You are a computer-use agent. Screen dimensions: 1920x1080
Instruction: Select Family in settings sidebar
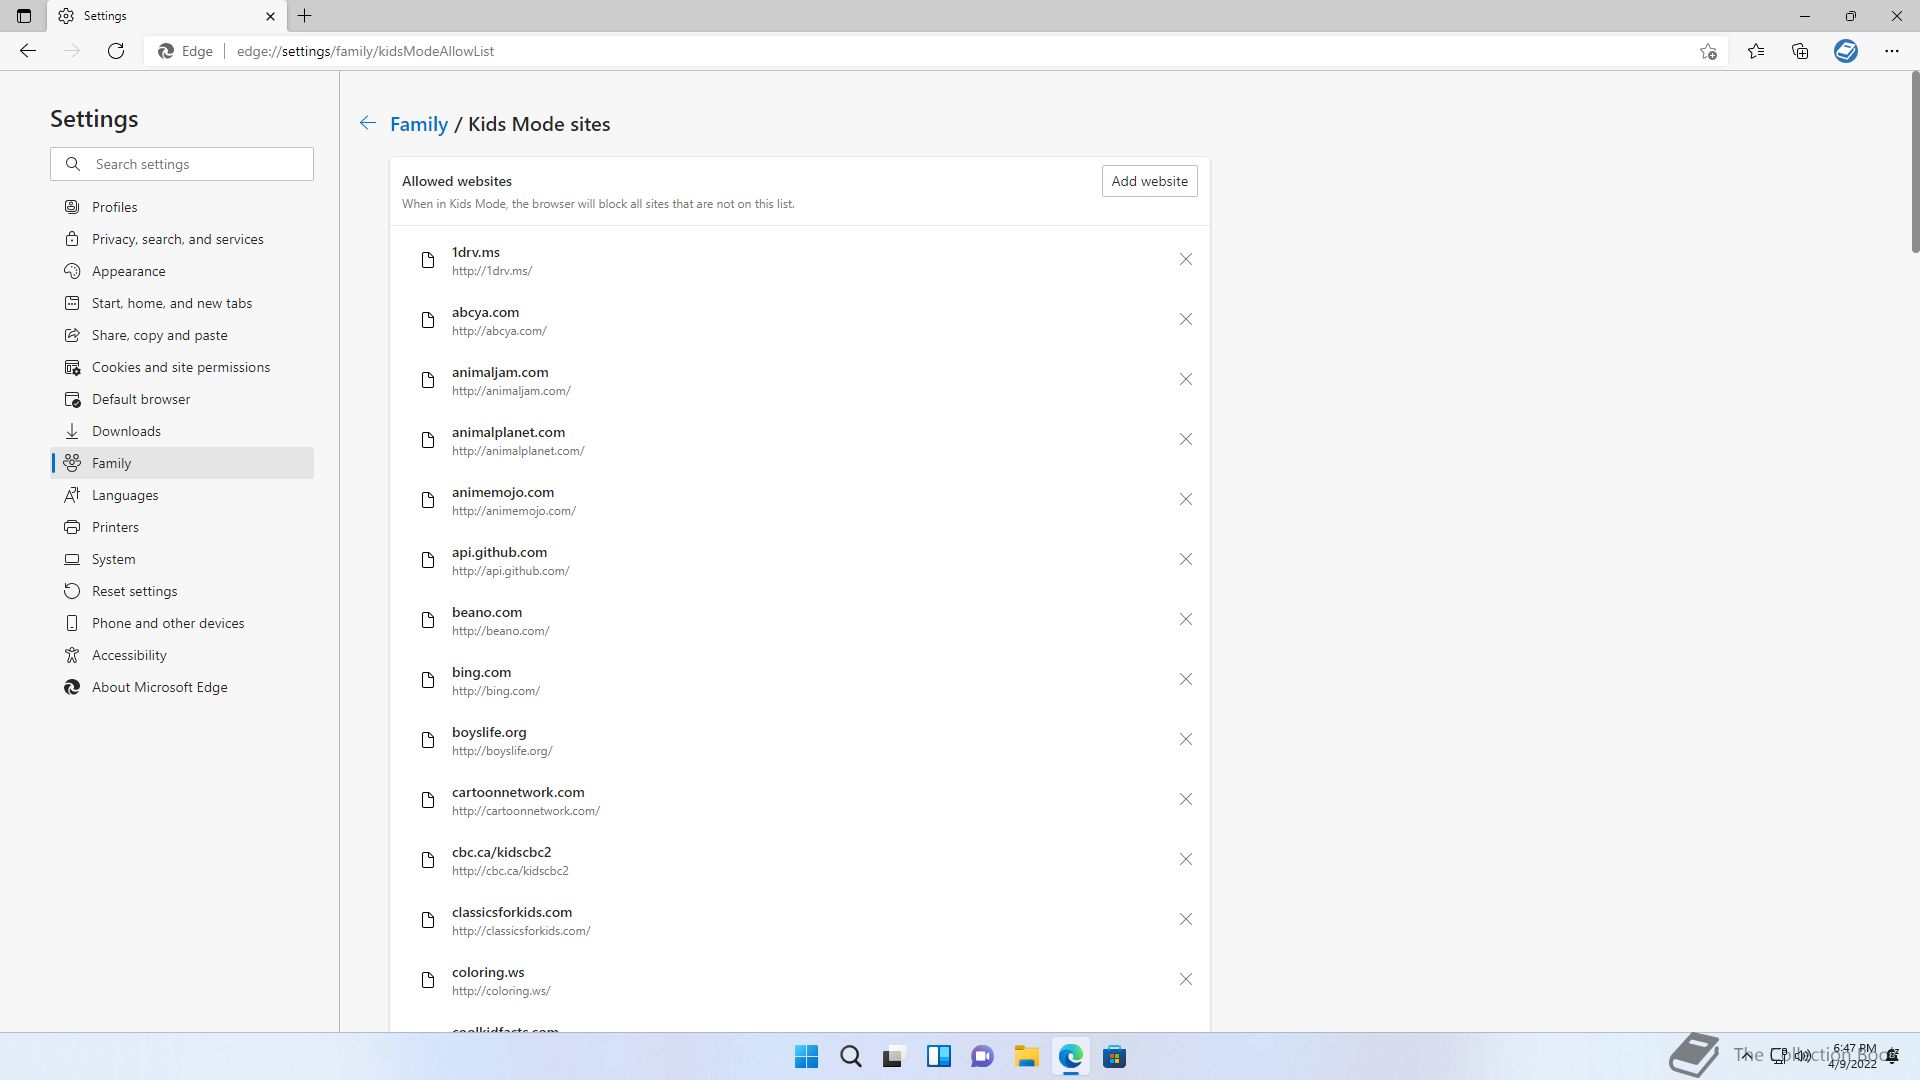182,463
